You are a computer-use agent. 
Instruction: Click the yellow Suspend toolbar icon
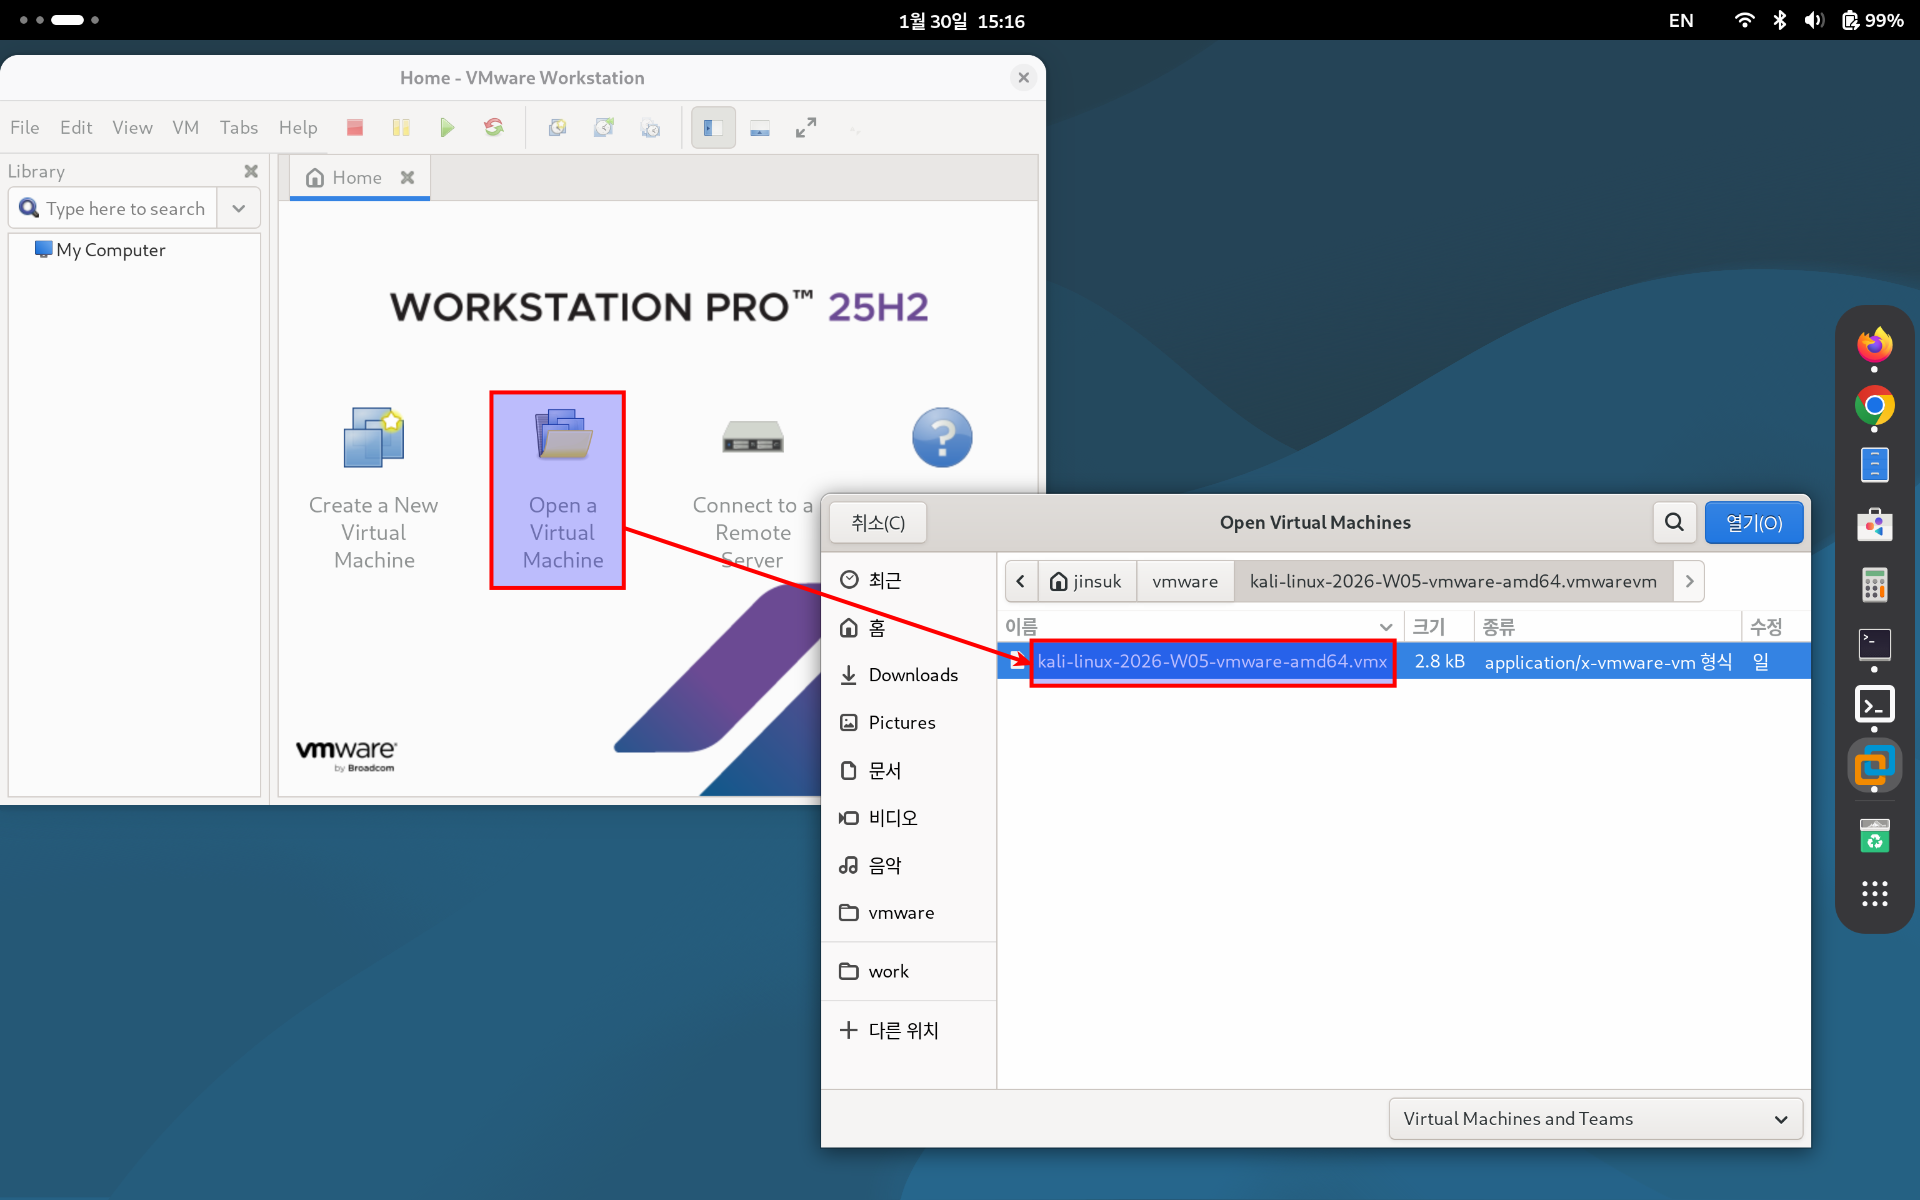[x=401, y=127]
